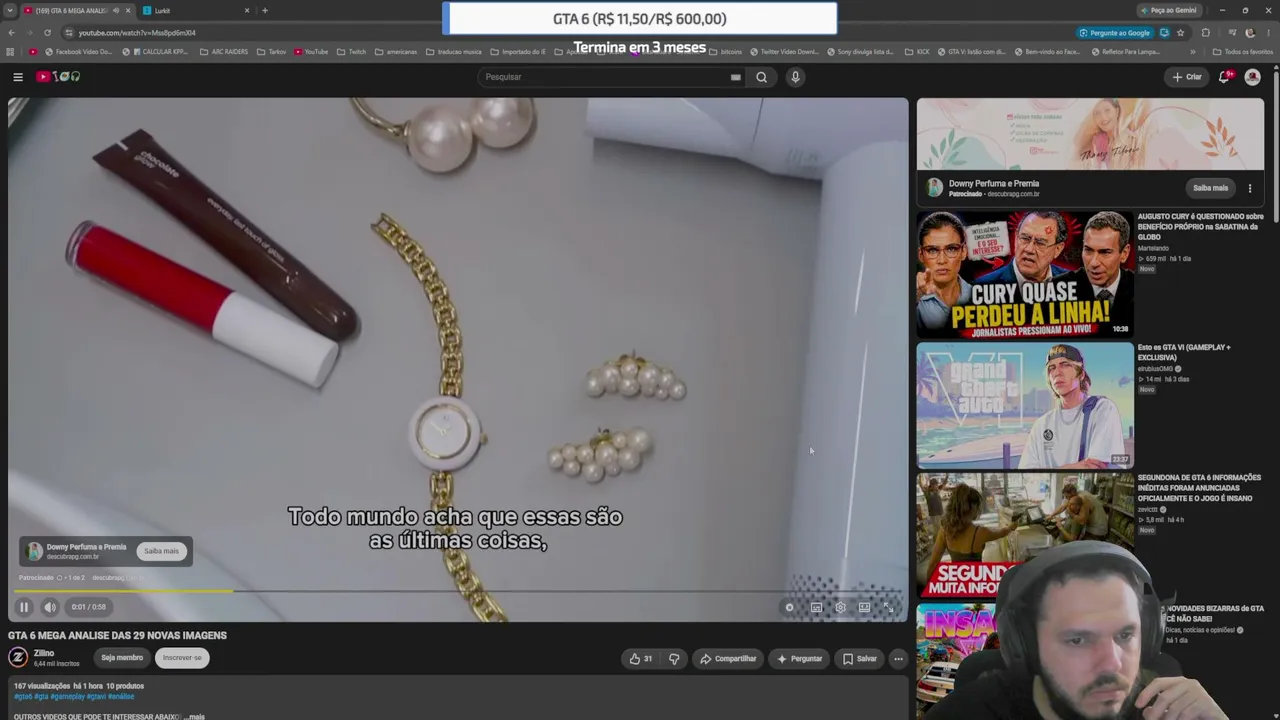Open the Downy Perfuma e Premia ad banner
The image size is (1280, 720).
coord(1090,135)
